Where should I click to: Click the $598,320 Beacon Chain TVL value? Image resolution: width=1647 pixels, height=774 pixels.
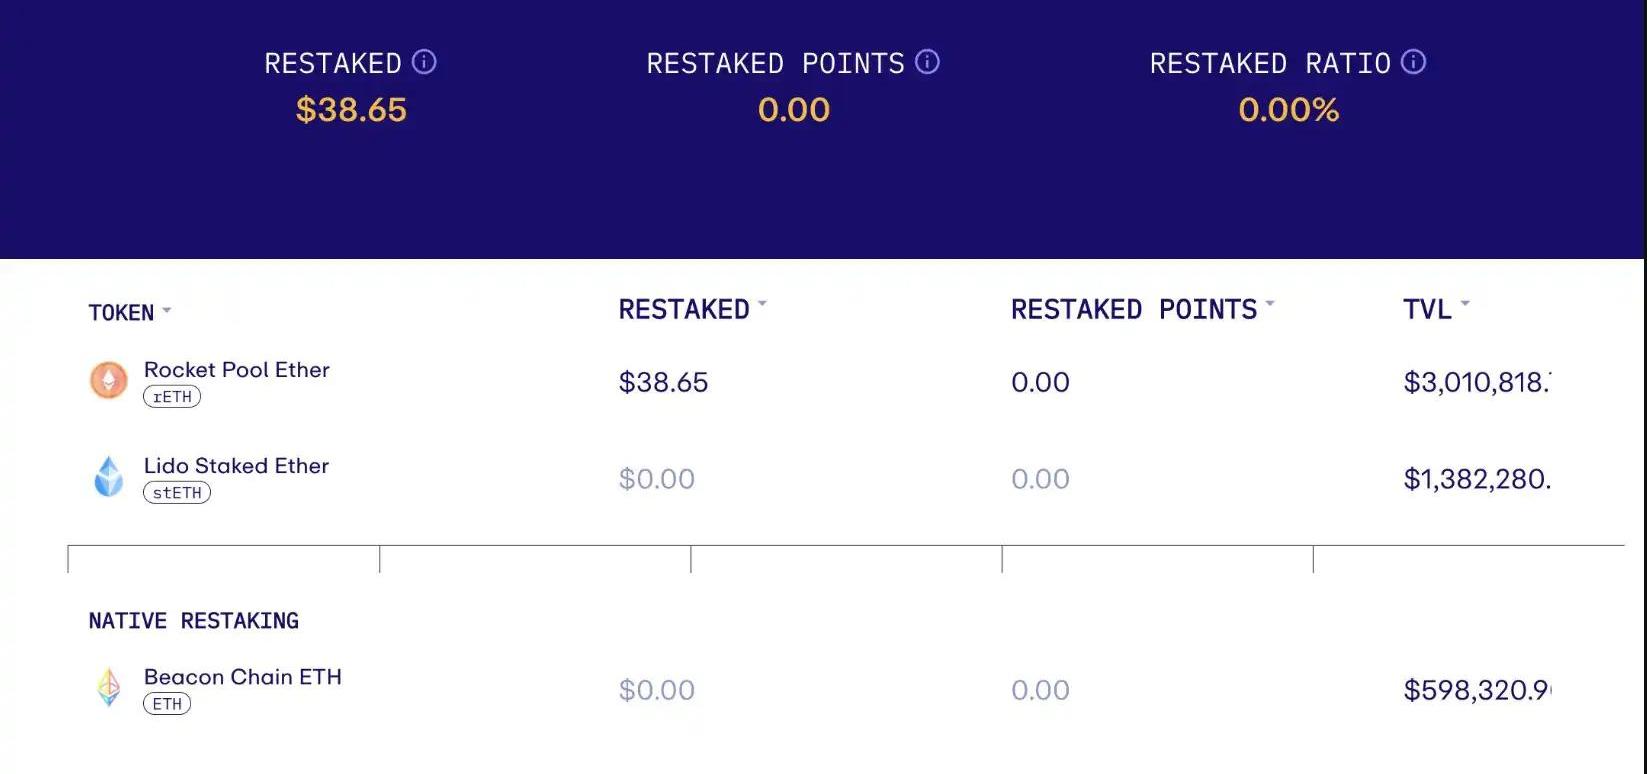tap(1477, 690)
